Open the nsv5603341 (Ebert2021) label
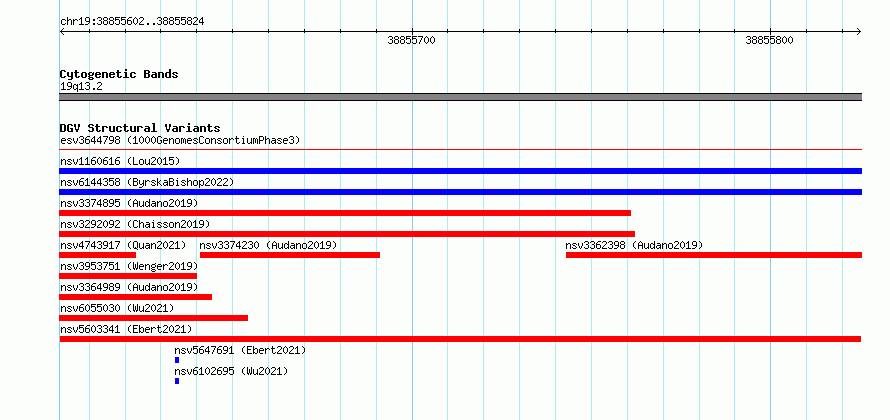 click(x=126, y=329)
